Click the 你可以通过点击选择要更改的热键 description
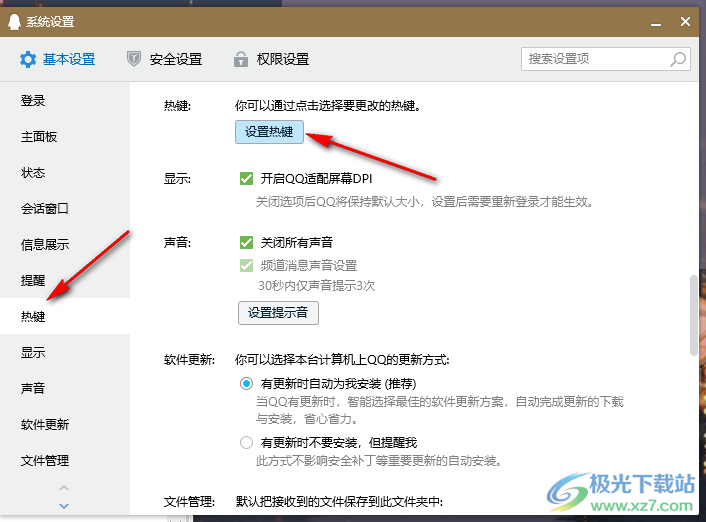This screenshot has width=706, height=522. [x=328, y=106]
